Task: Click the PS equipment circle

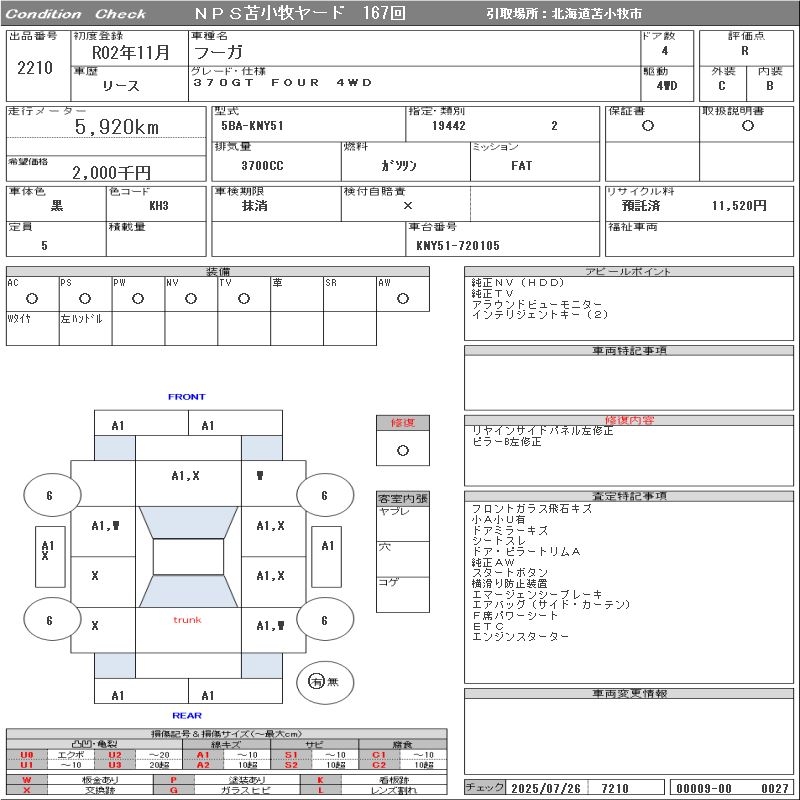Action: click(x=85, y=298)
